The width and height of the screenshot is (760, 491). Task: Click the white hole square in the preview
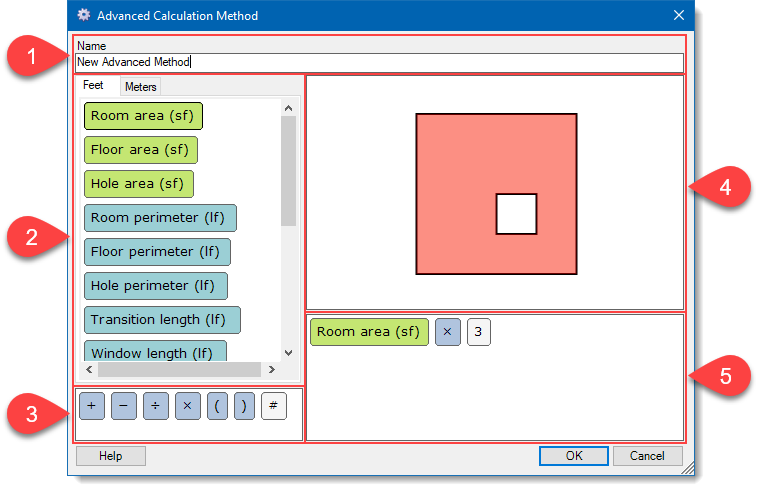point(516,214)
